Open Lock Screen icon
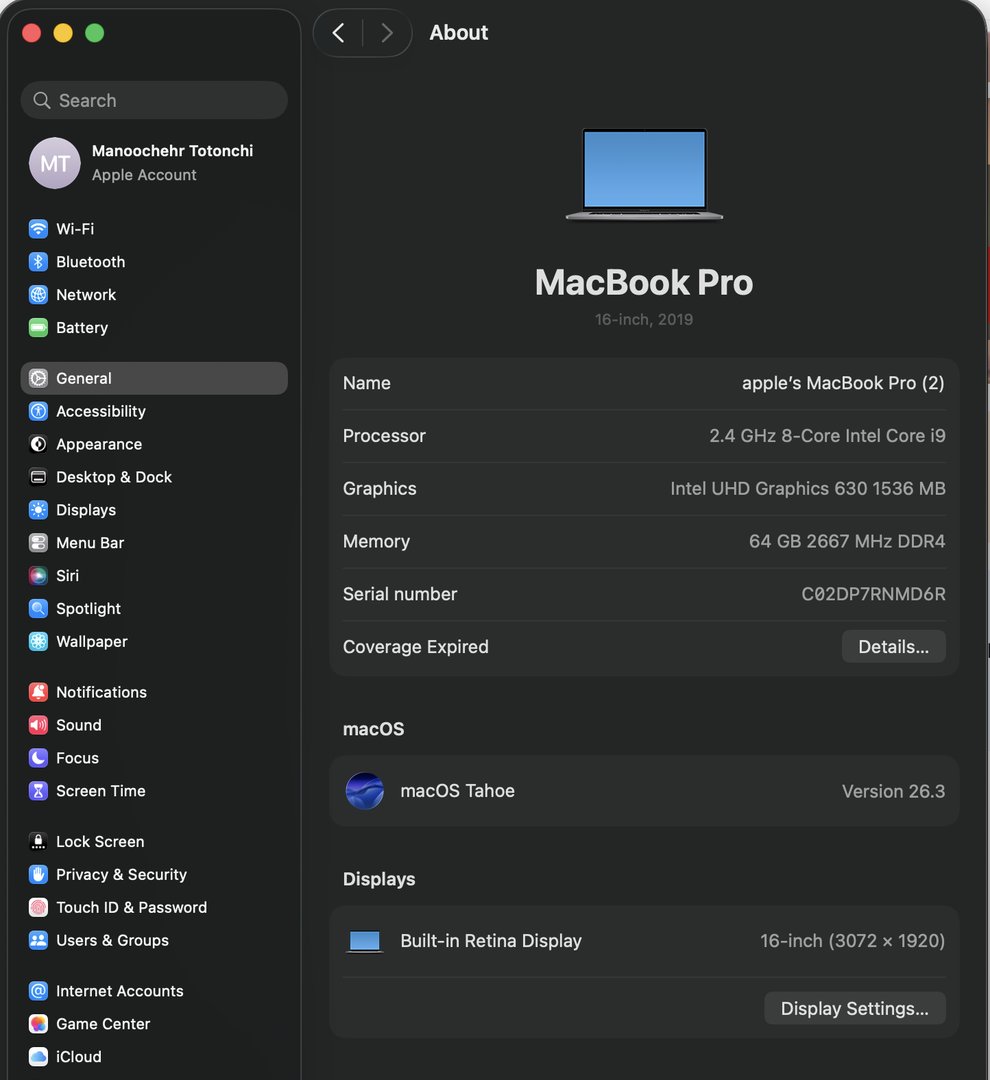This screenshot has height=1080, width=990. pos(39,842)
